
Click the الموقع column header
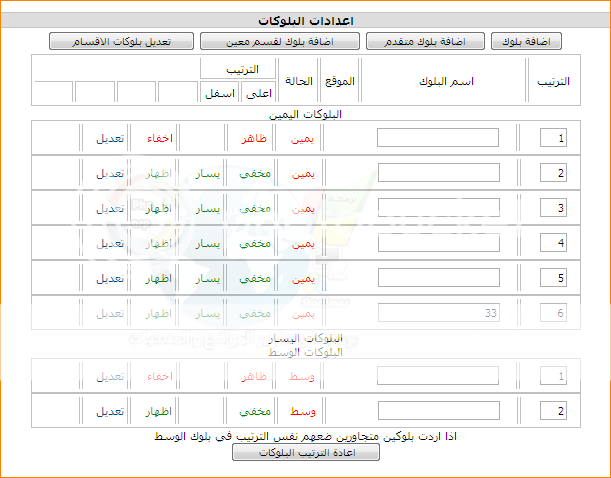(x=340, y=81)
